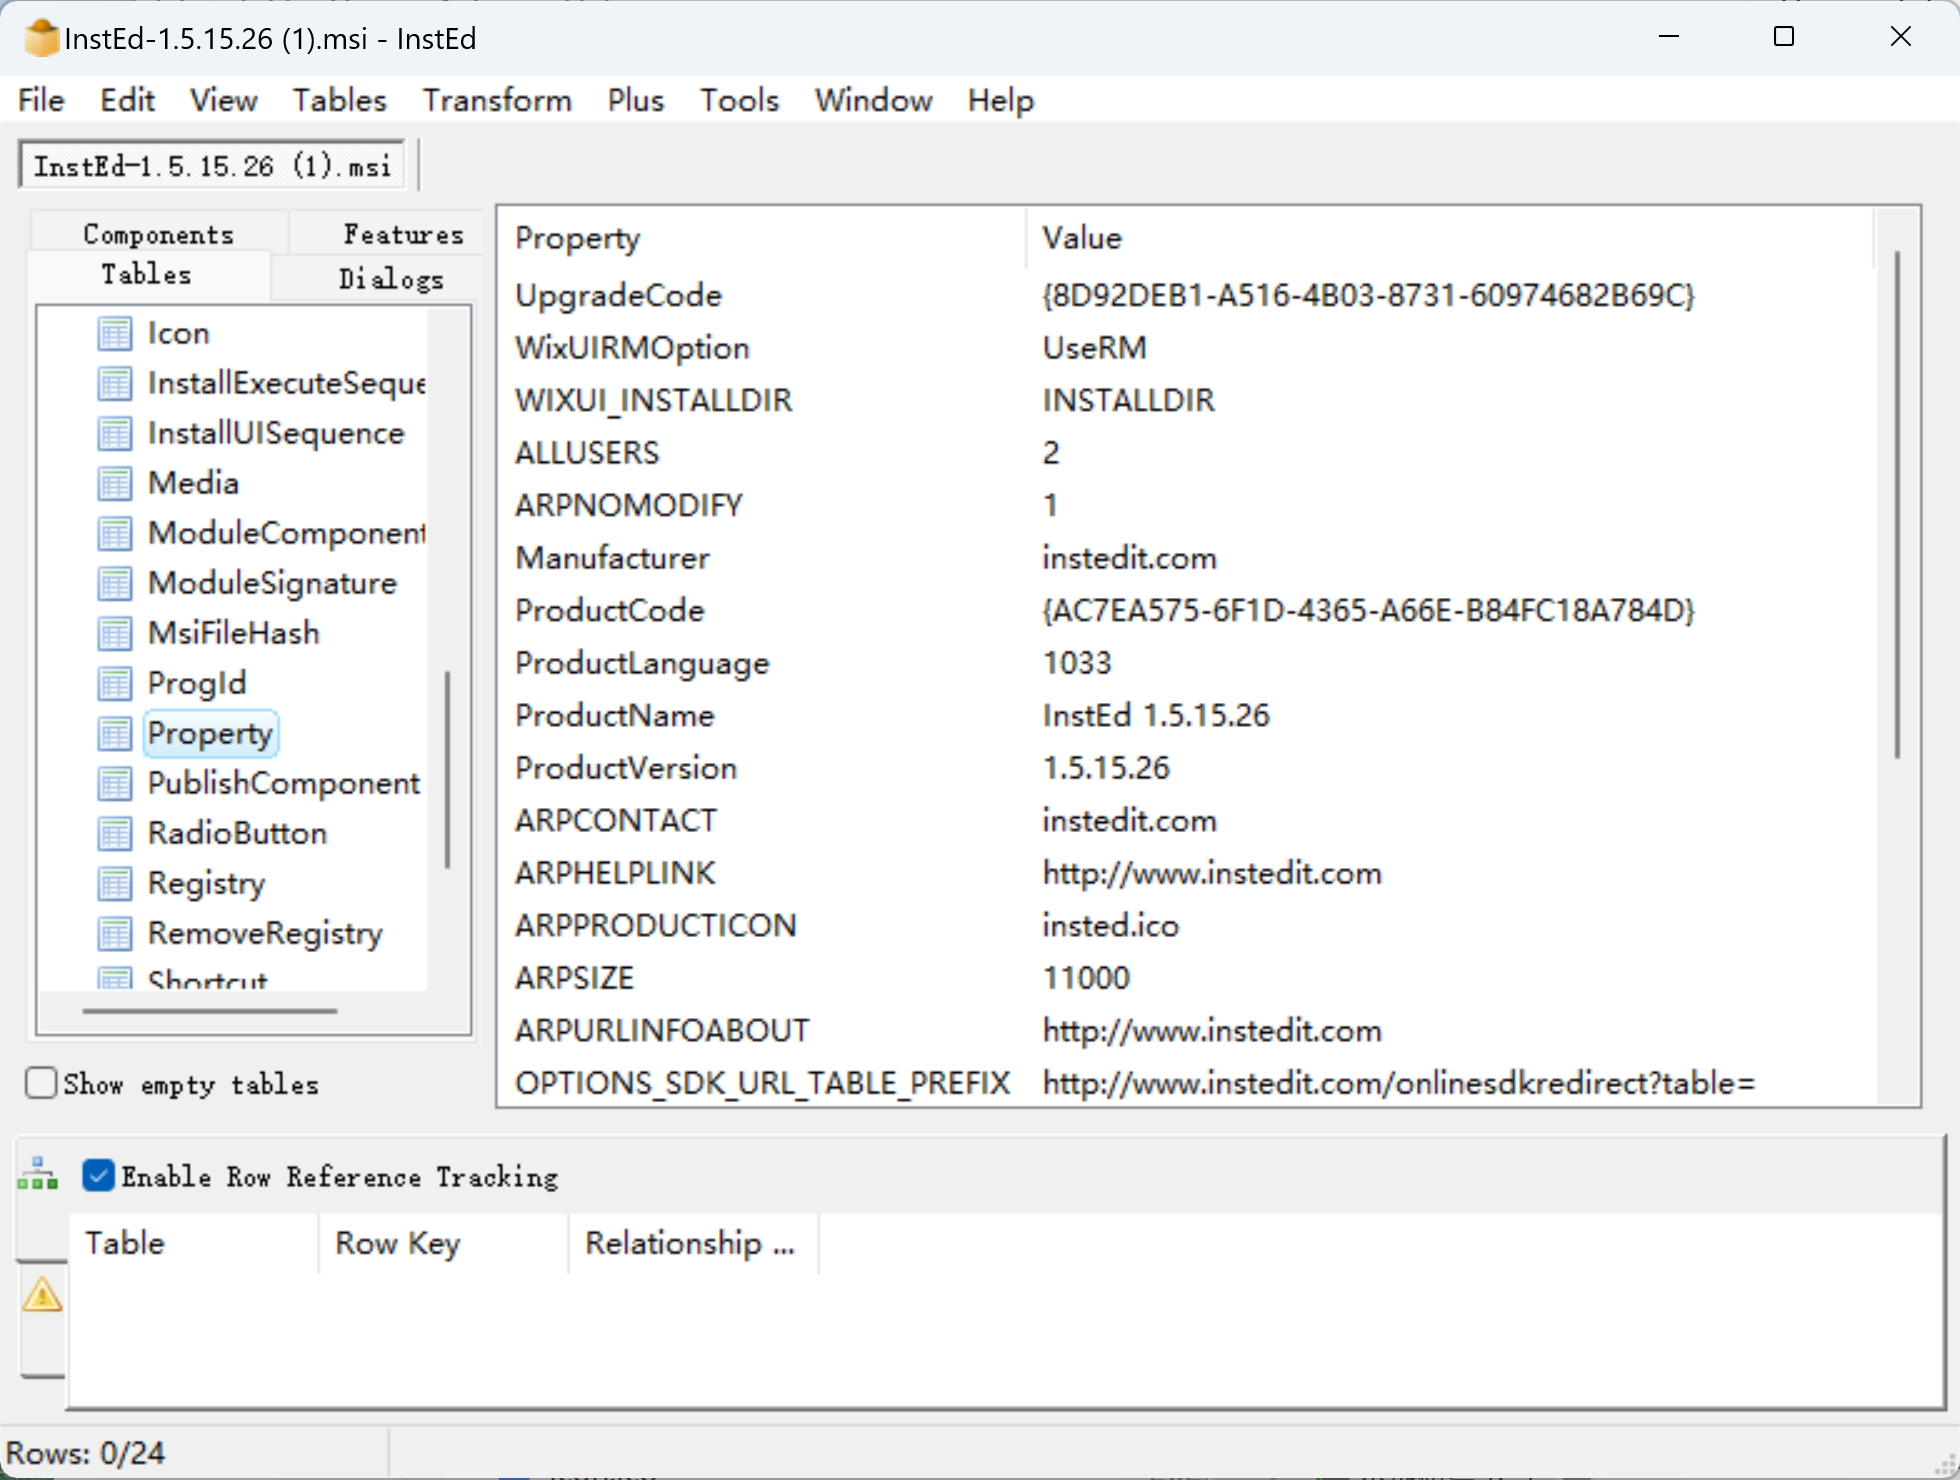The image size is (1960, 1480).
Task: Open the File menu
Action: click(41, 100)
